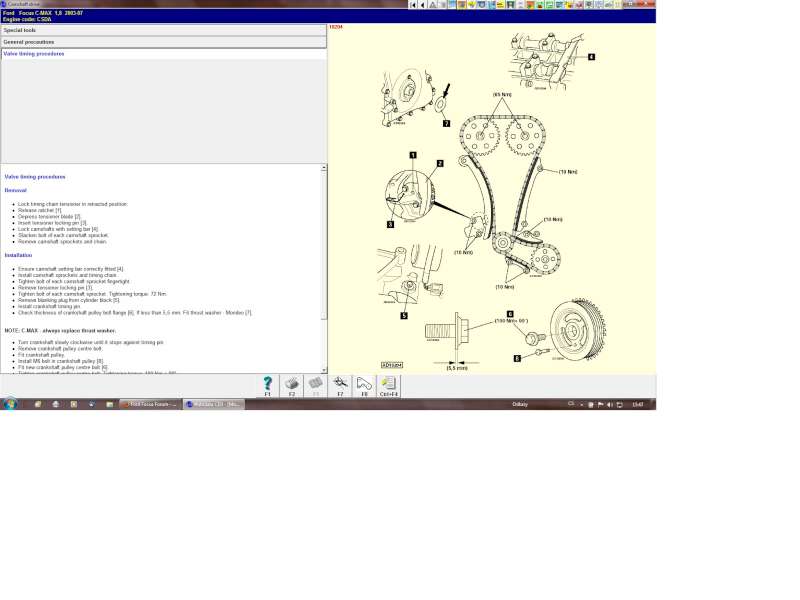
Task: Click the Ctrl+F4 close document button
Action: tap(389, 384)
